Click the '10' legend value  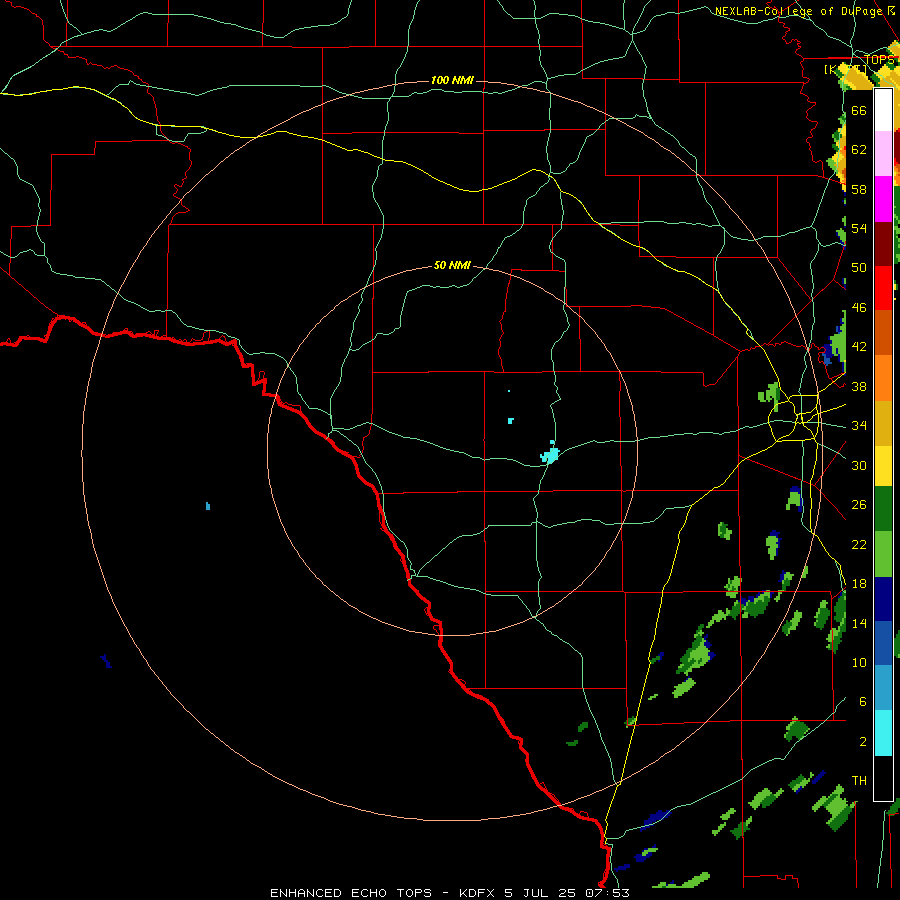pos(859,662)
